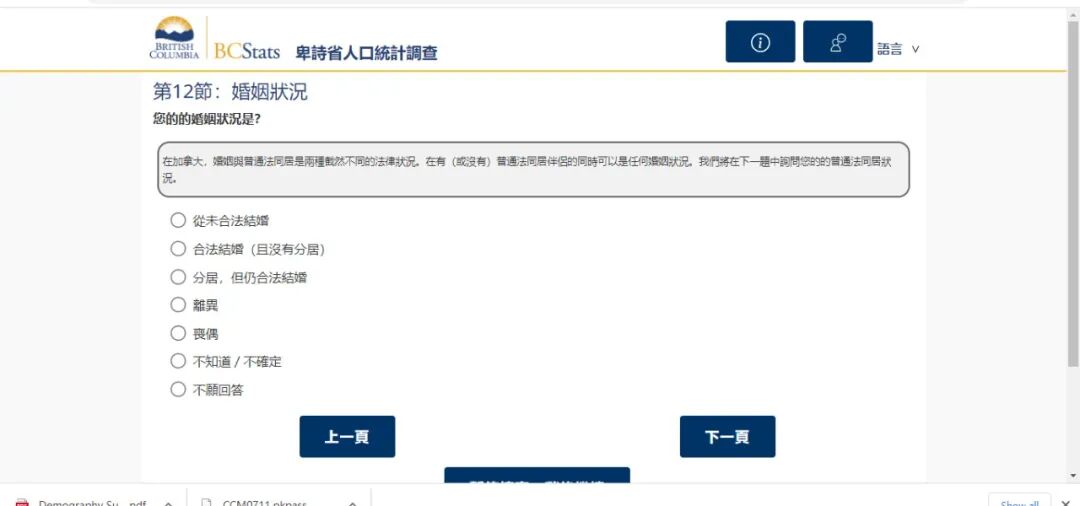
Task: Click Show all downloads button
Action: pos(1019,501)
